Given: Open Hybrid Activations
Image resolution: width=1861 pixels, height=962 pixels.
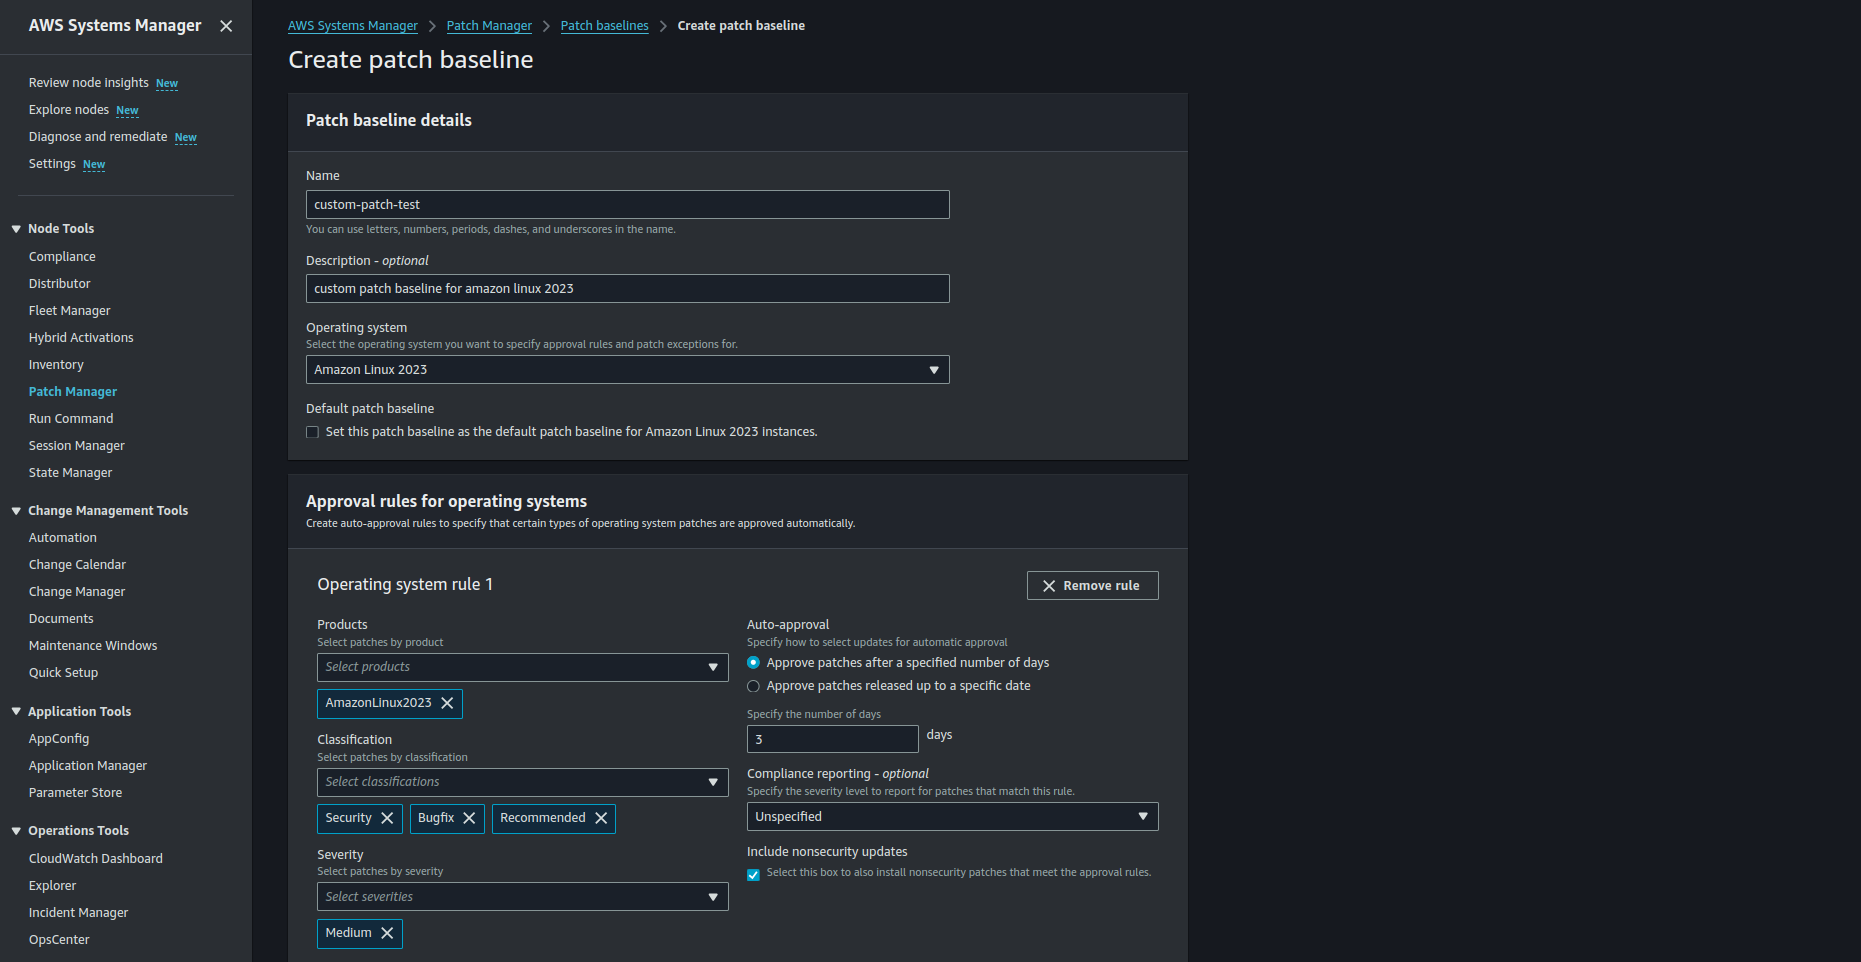Looking at the screenshot, I should 81,338.
